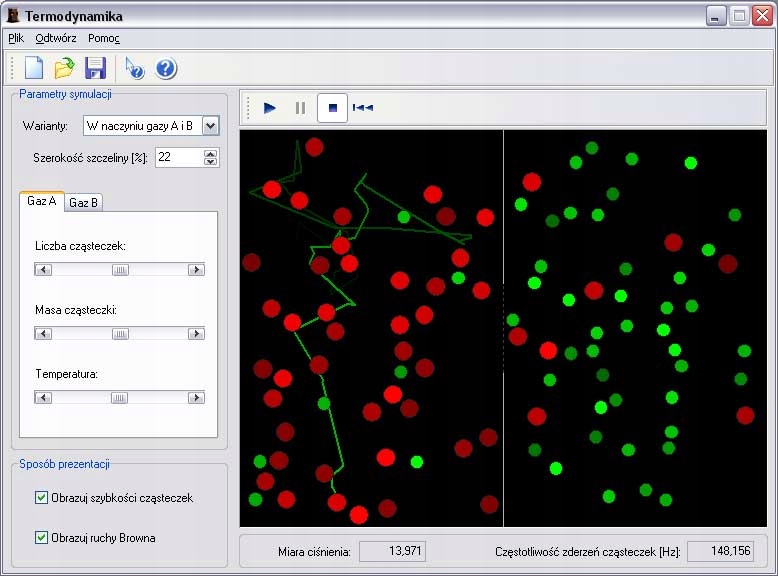Decrease Szerokość szczeliny with down arrow
Image resolution: width=778 pixels, height=576 pixels.
(x=210, y=161)
